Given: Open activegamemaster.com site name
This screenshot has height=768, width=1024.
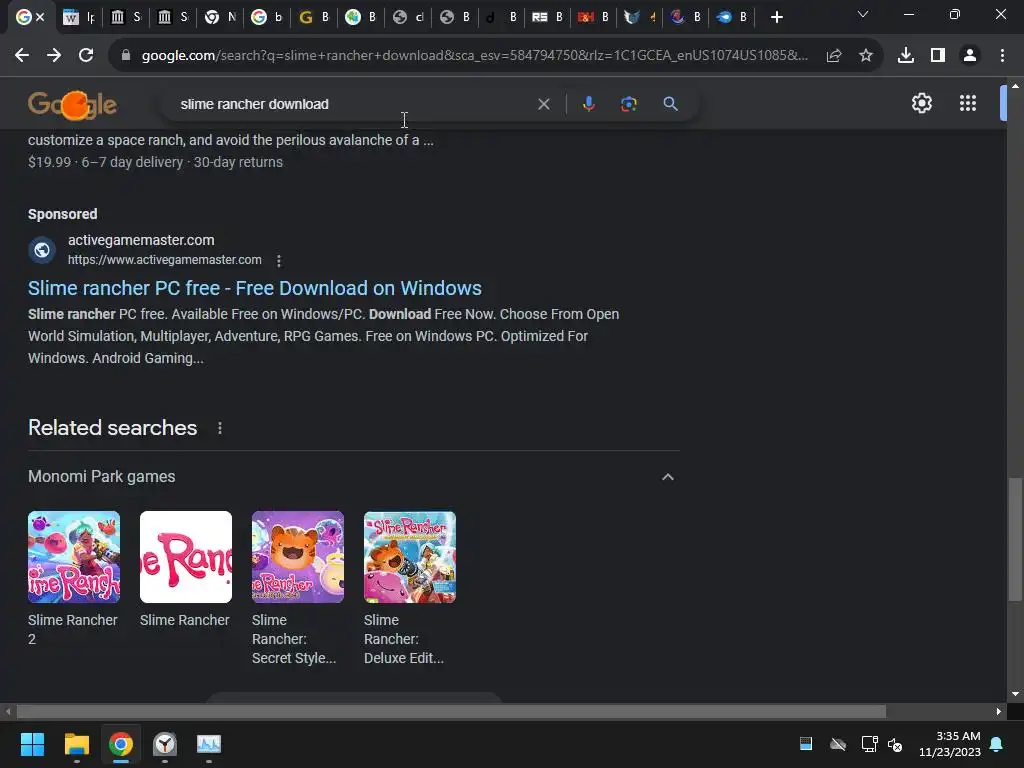Looking at the screenshot, I should (141, 240).
